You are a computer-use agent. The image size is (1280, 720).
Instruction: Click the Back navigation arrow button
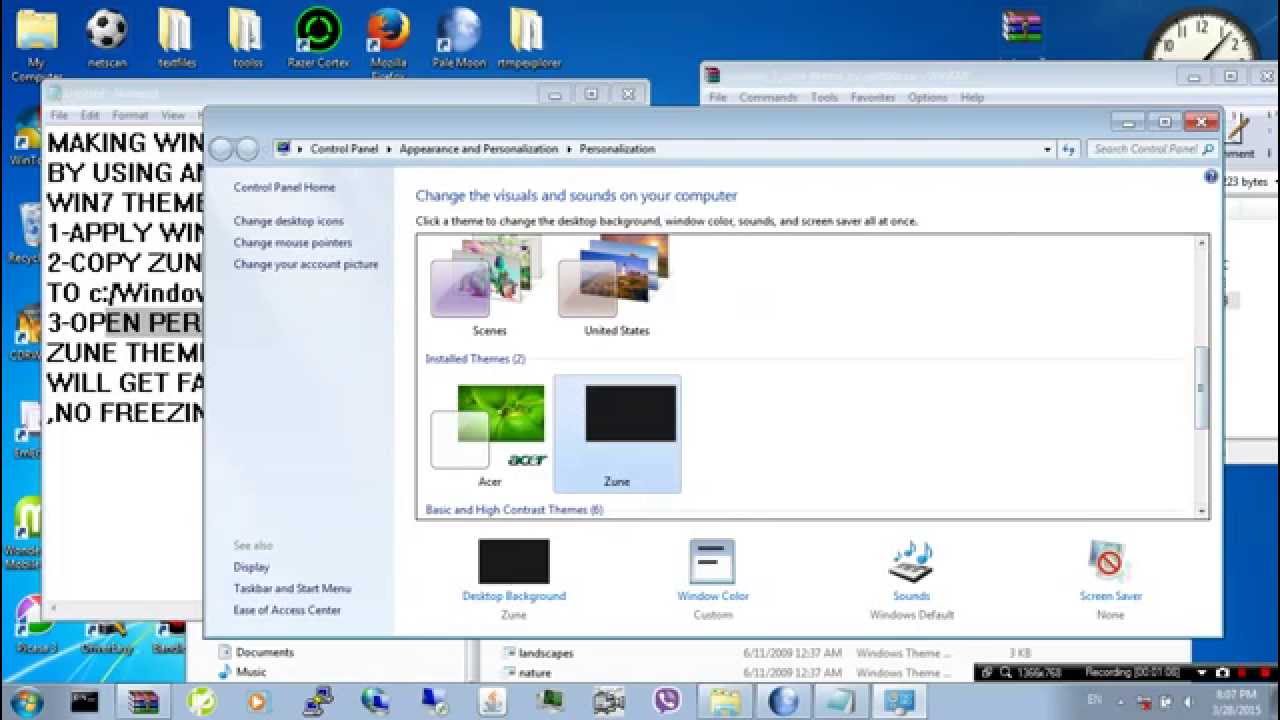pyautogui.click(x=221, y=149)
